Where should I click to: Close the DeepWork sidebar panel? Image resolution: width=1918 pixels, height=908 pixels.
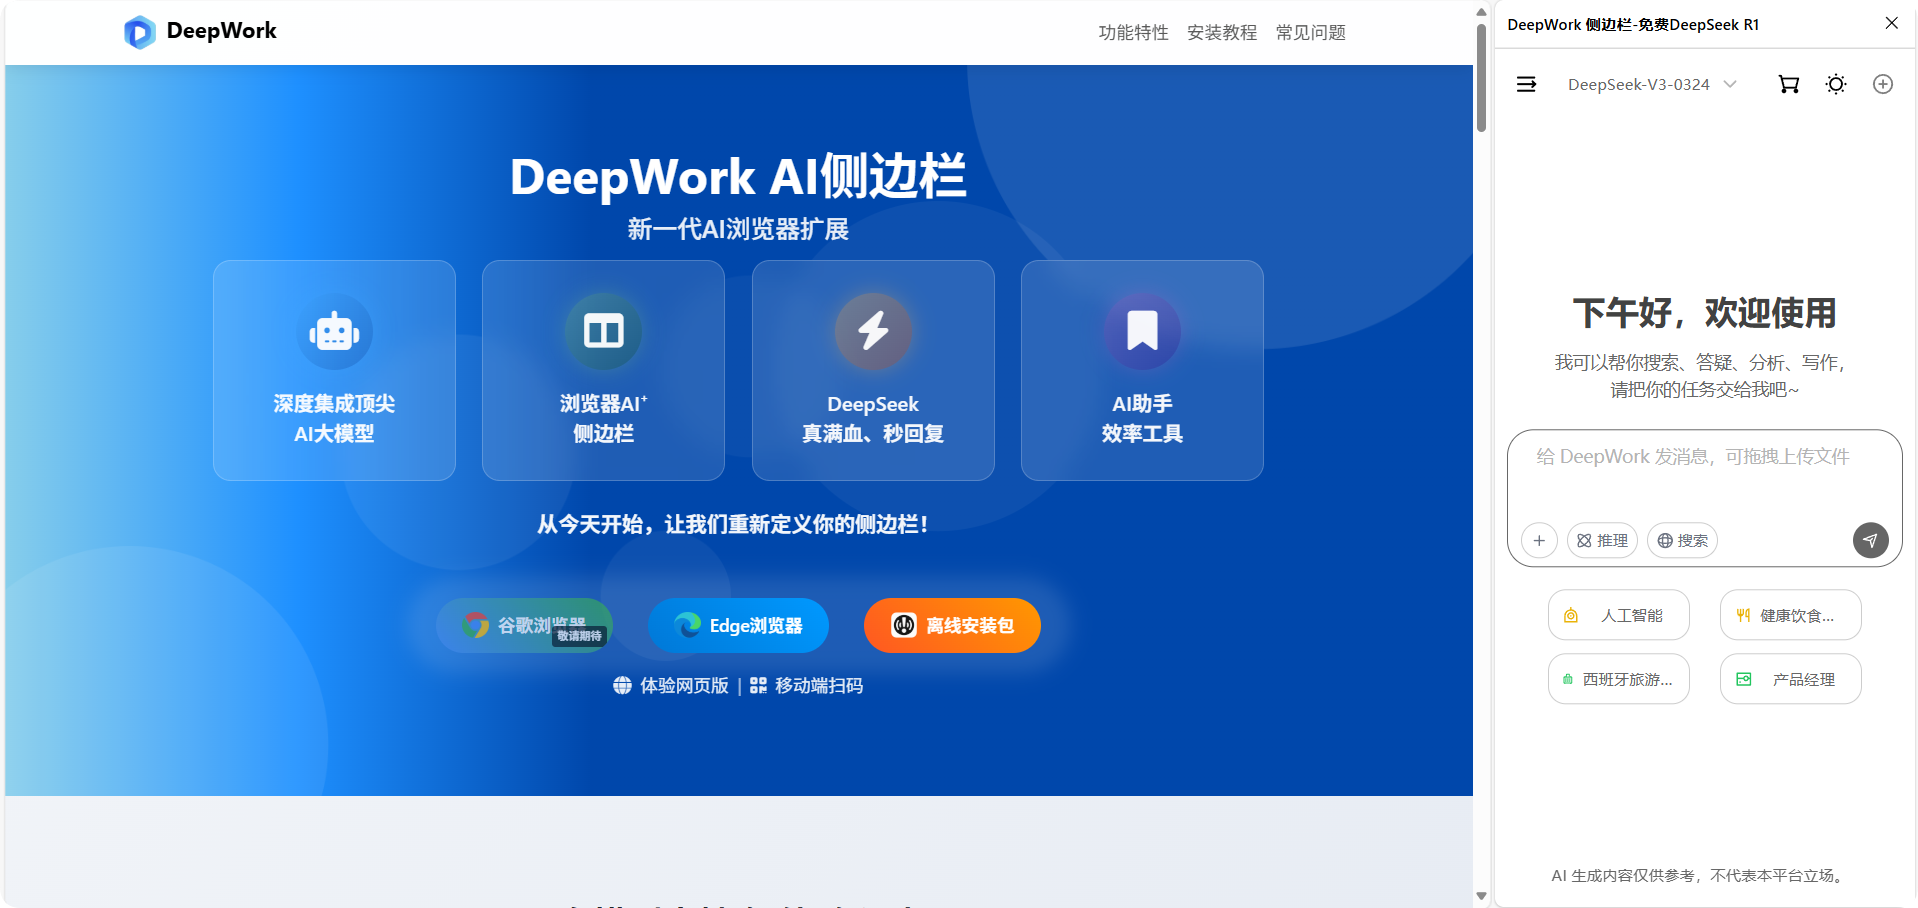(1891, 23)
